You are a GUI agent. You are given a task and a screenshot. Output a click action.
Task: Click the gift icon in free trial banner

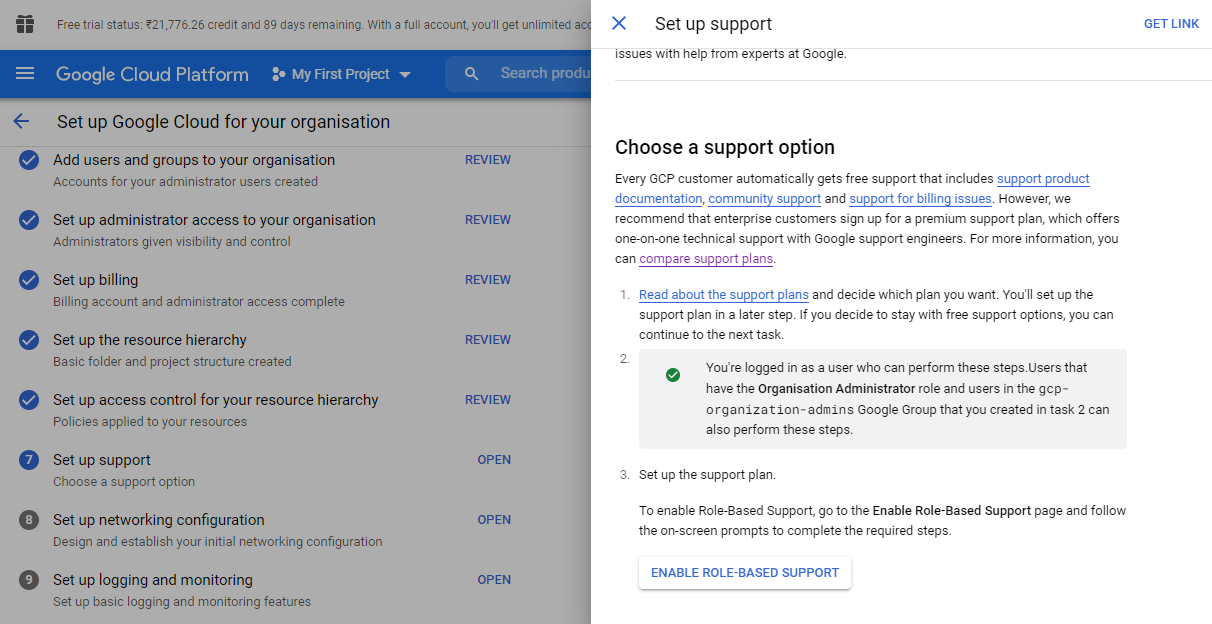click(25, 24)
